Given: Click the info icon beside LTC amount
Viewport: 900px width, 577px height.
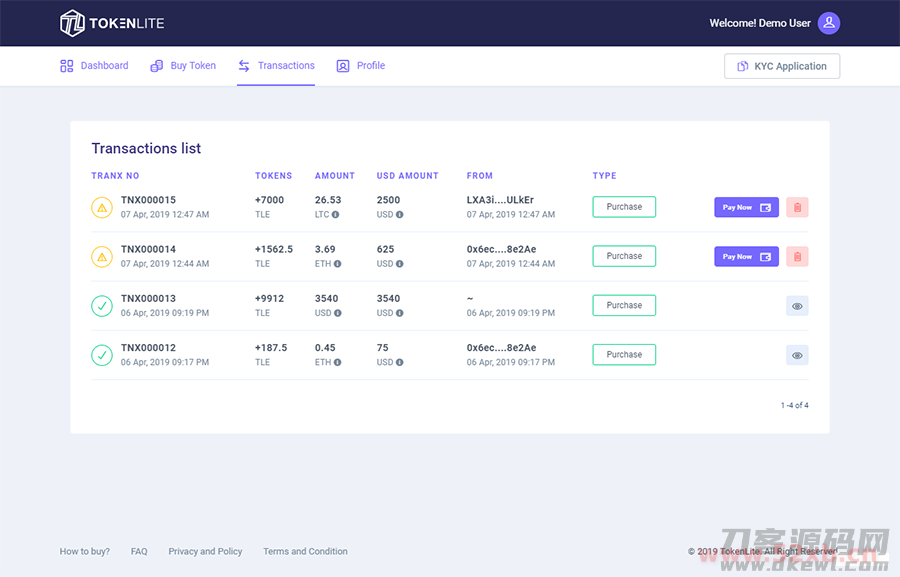Looking at the screenshot, I should pos(335,215).
